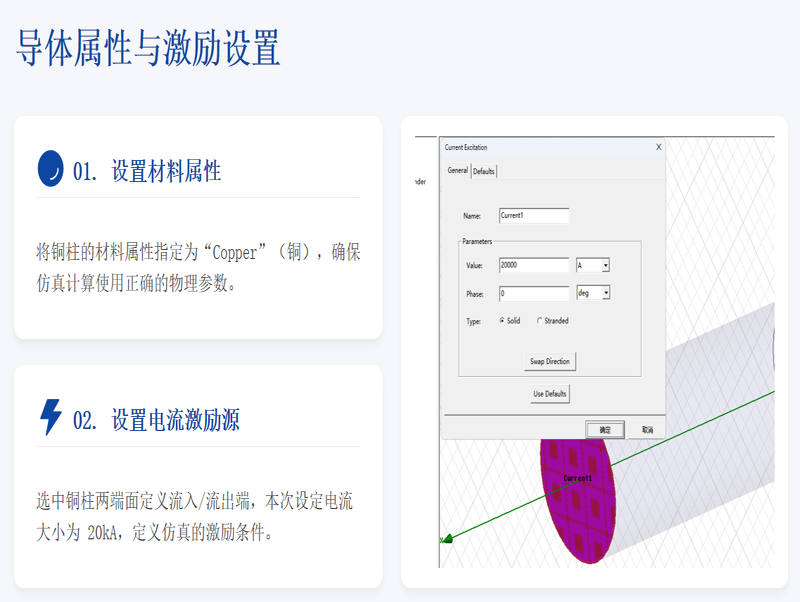Select the Solid type radio button
800x602 pixels.
502,321
